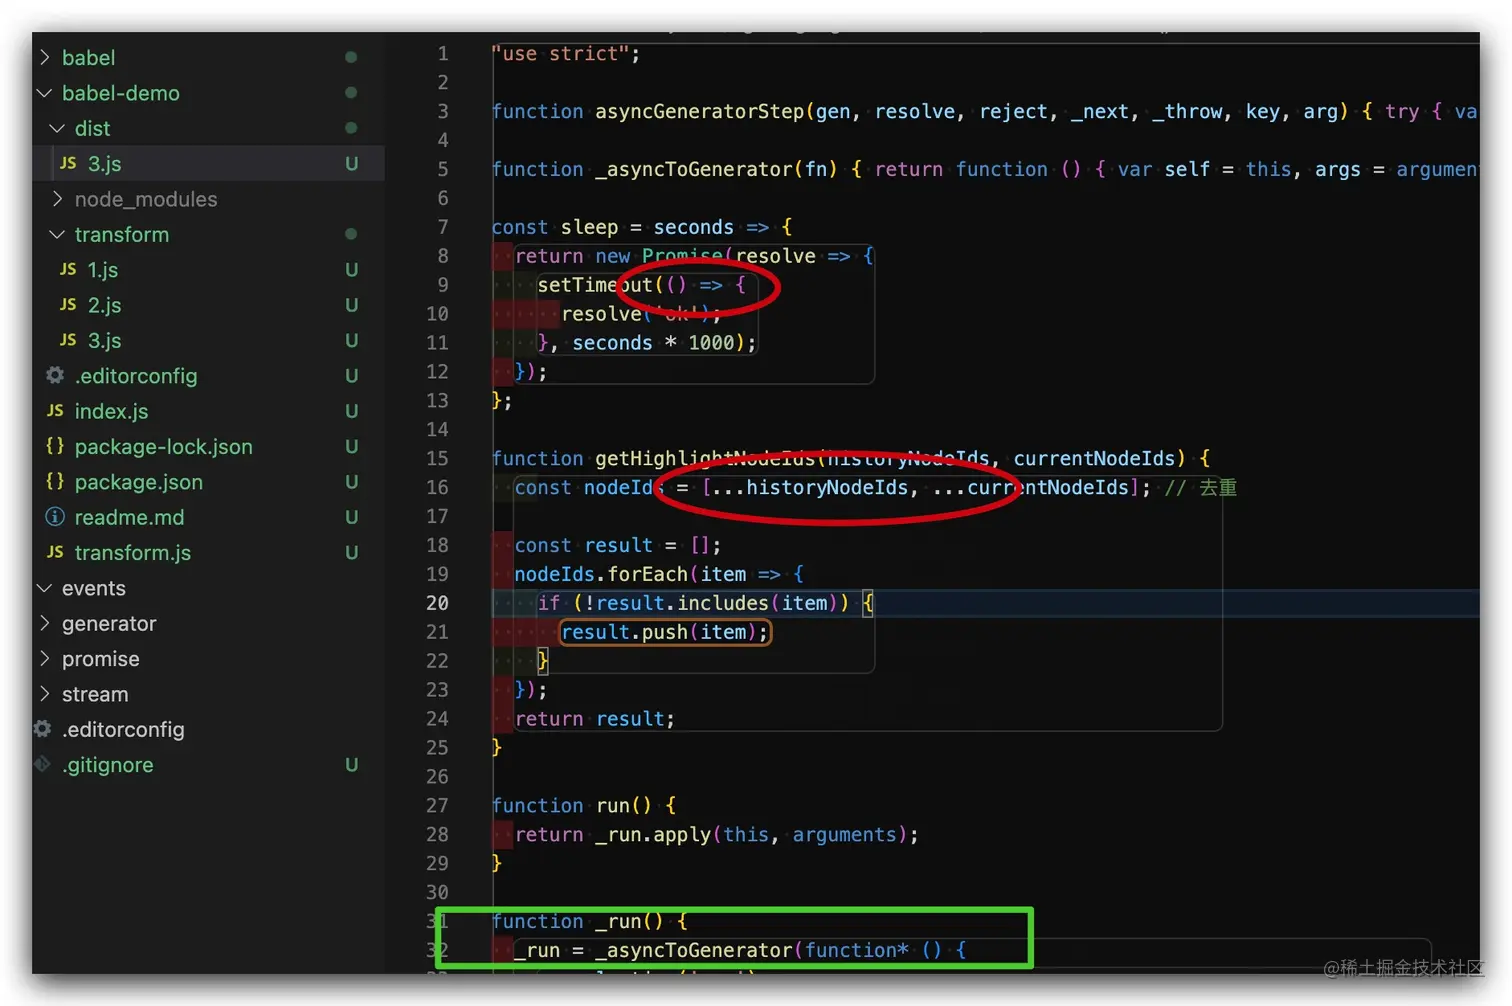Click the gear icon of the root .editorconfig
Image resolution: width=1512 pixels, height=1006 pixels.
click(x=42, y=729)
